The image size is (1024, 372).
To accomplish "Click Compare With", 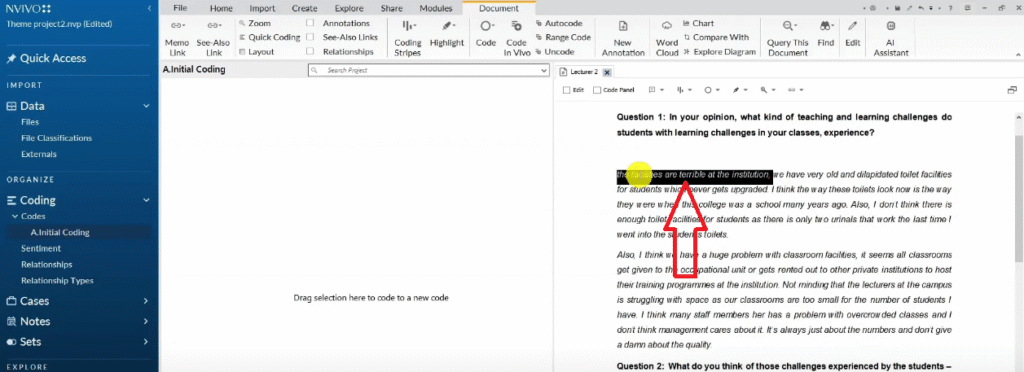I will (716, 37).
